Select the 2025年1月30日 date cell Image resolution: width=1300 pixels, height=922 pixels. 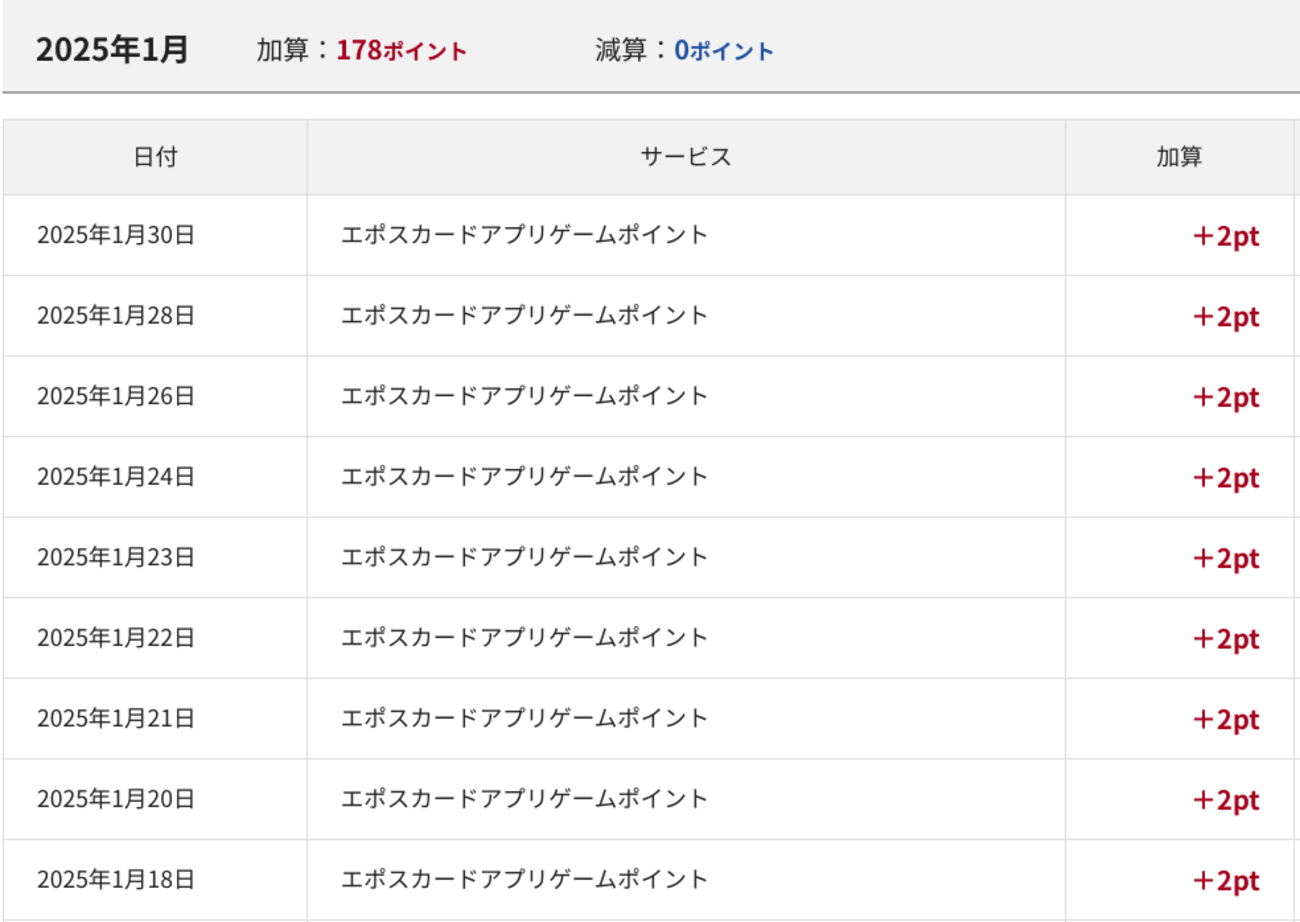click(x=116, y=235)
